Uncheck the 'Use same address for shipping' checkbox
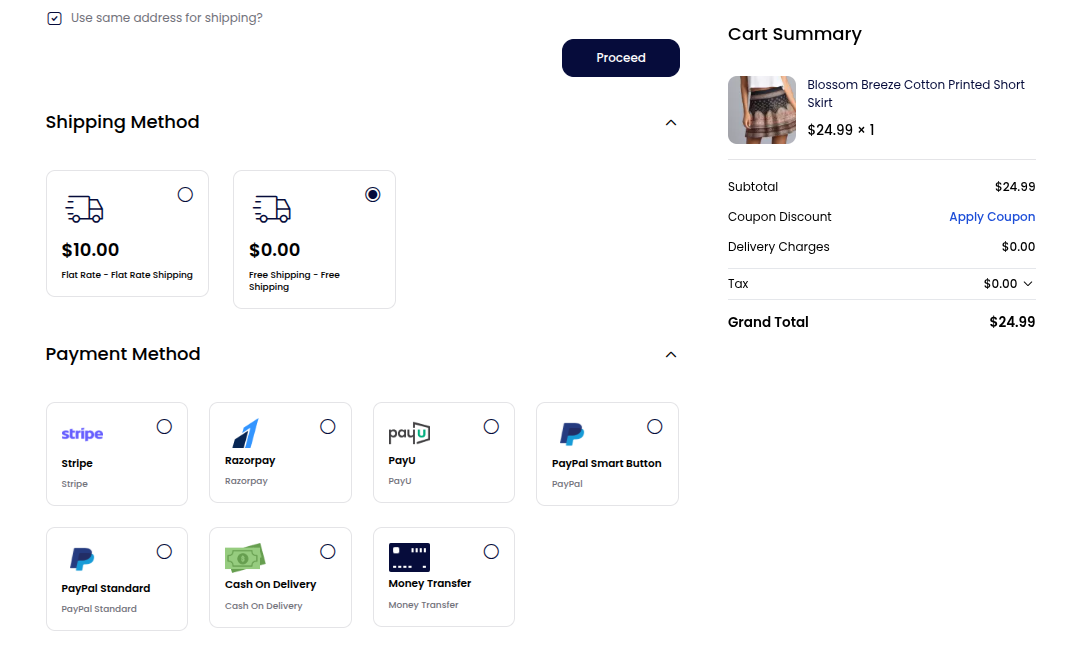 click(54, 18)
